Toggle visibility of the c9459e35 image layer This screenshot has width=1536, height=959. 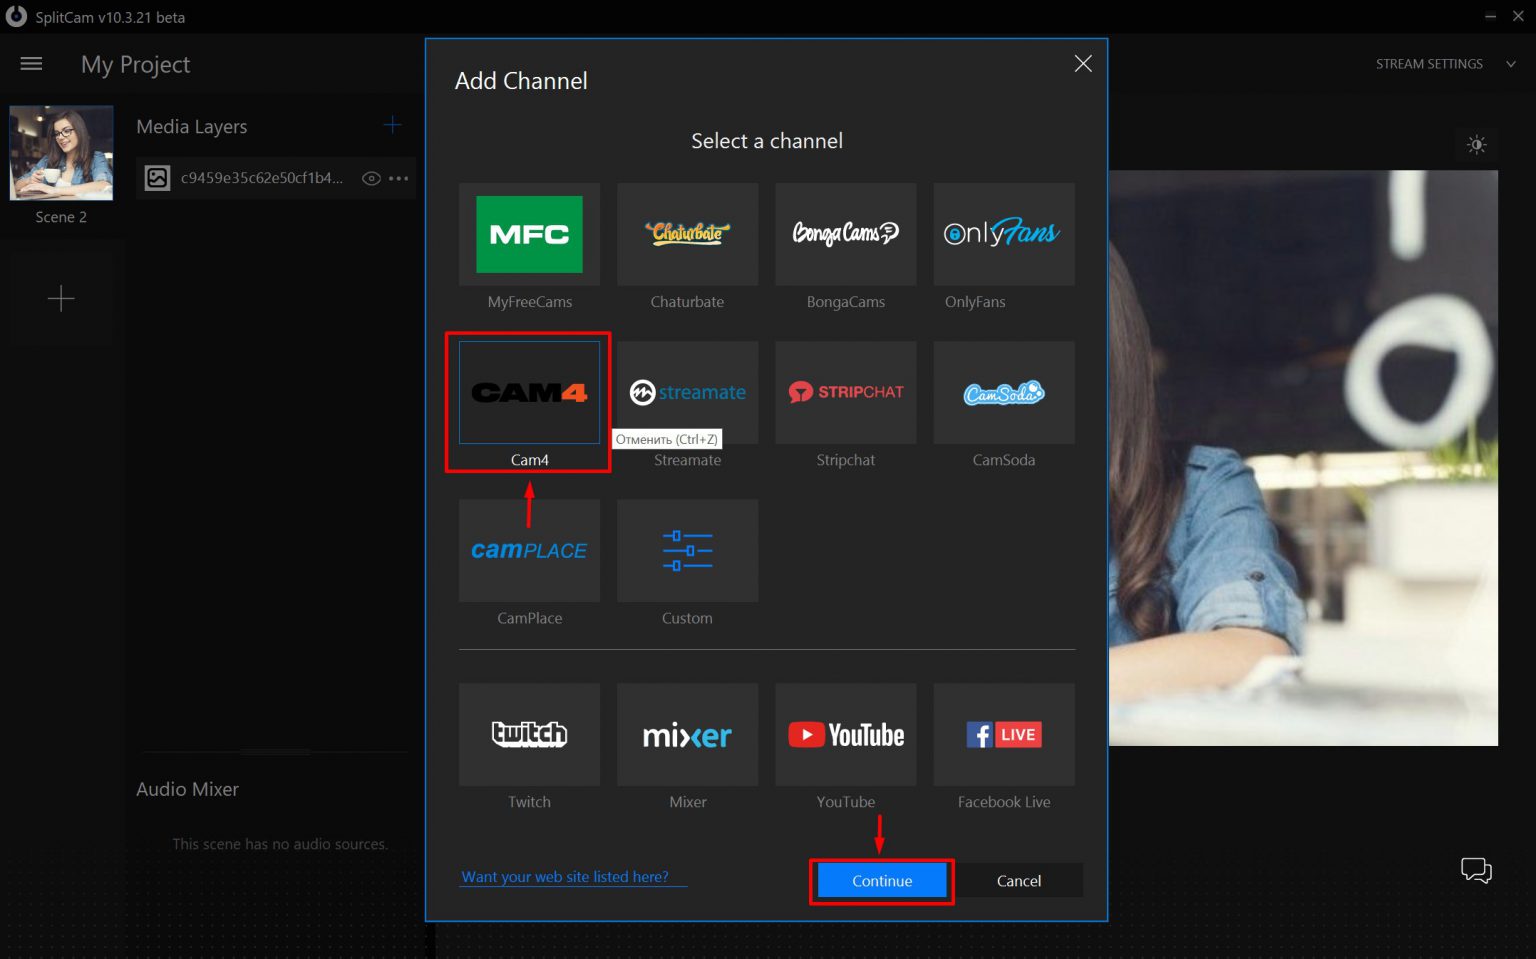click(x=371, y=179)
